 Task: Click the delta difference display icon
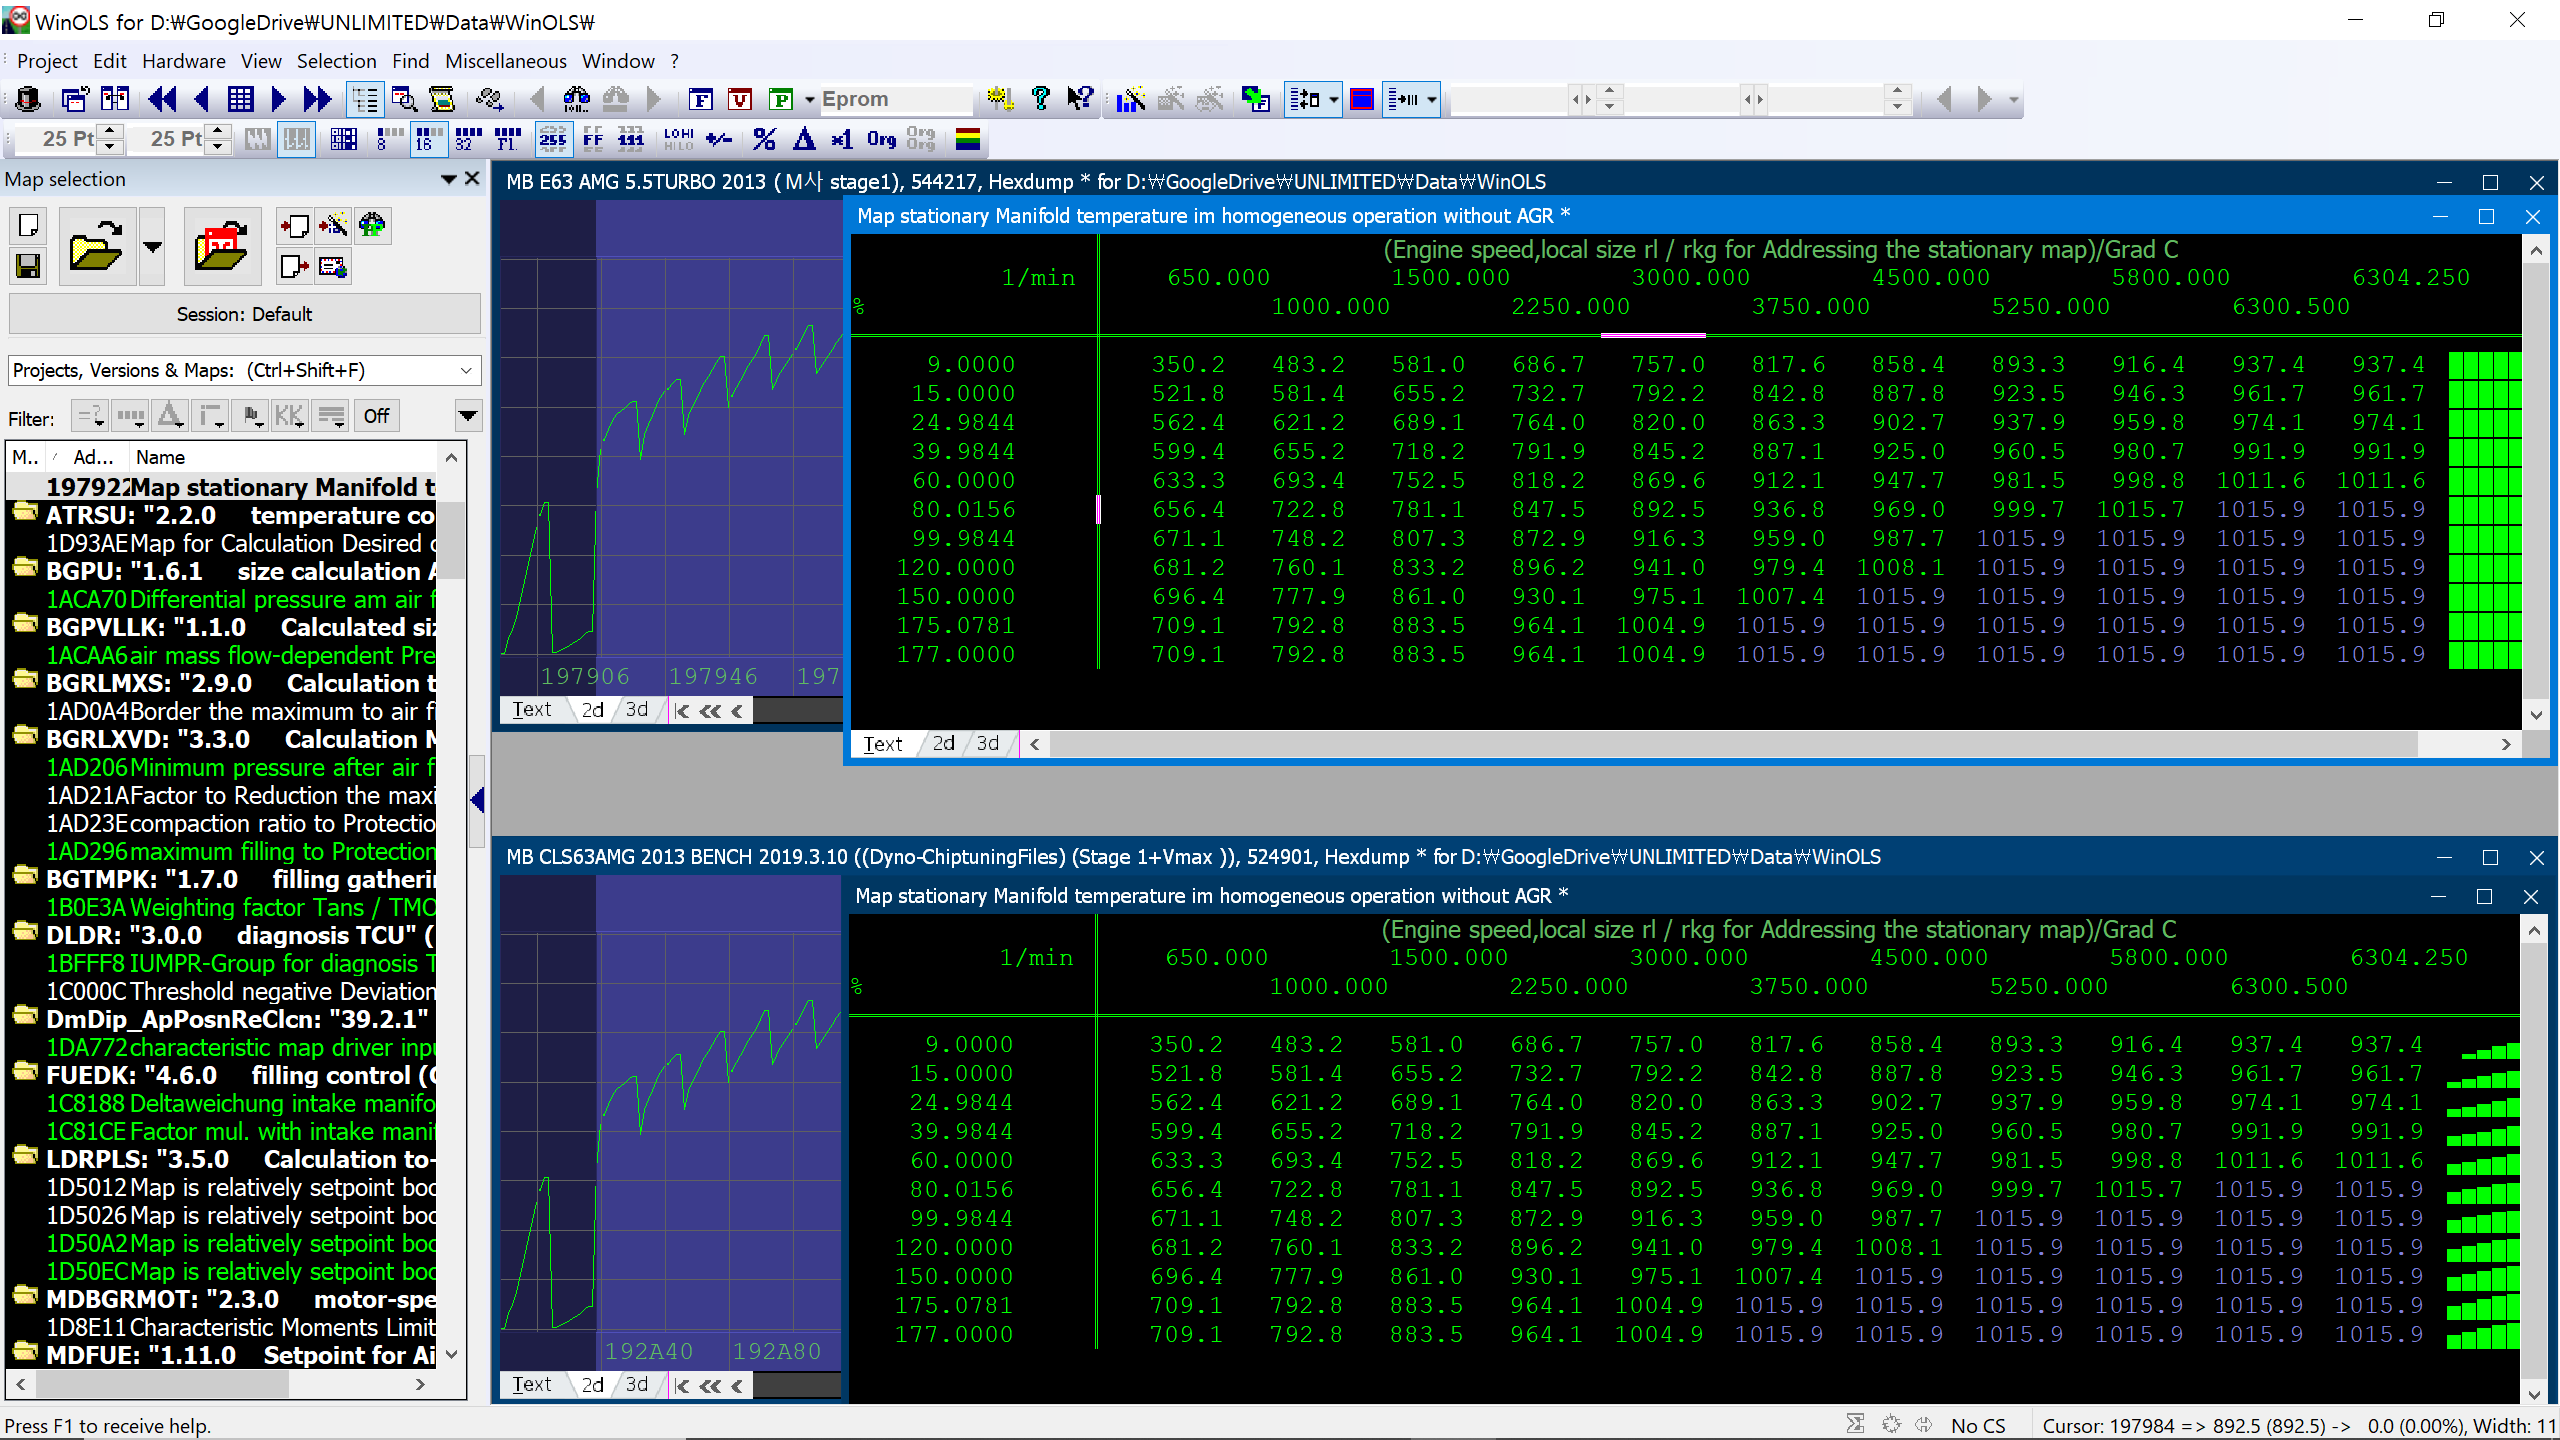[804, 139]
